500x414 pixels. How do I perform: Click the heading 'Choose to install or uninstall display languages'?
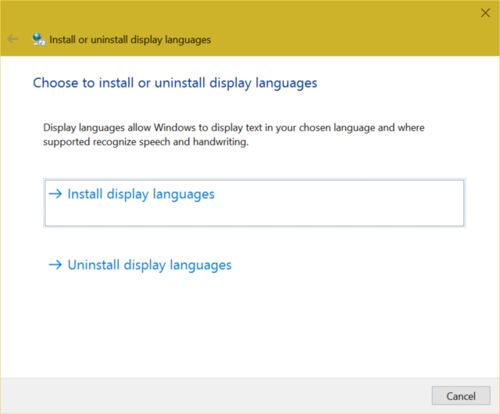(x=175, y=83)
